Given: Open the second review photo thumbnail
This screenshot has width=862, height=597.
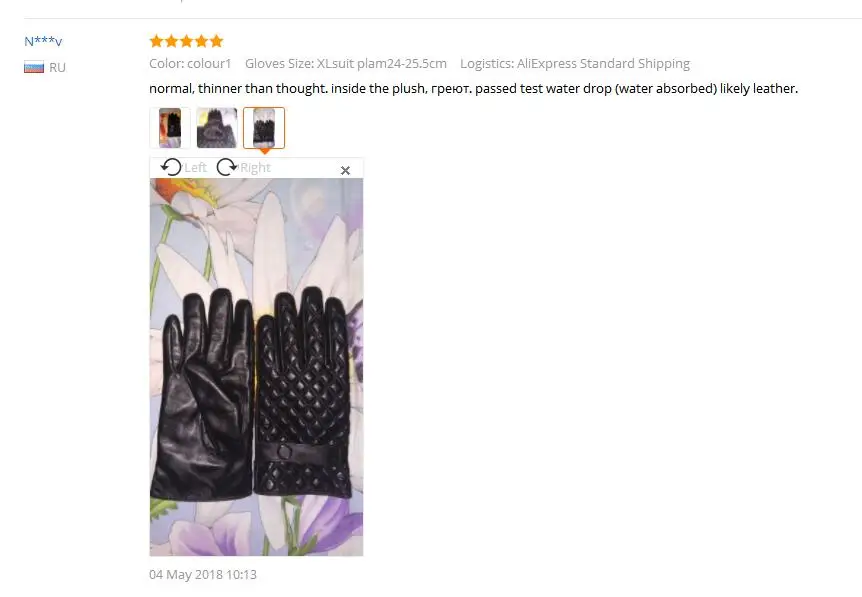Looking at the screenshot, I should click(x=217, y=128).
